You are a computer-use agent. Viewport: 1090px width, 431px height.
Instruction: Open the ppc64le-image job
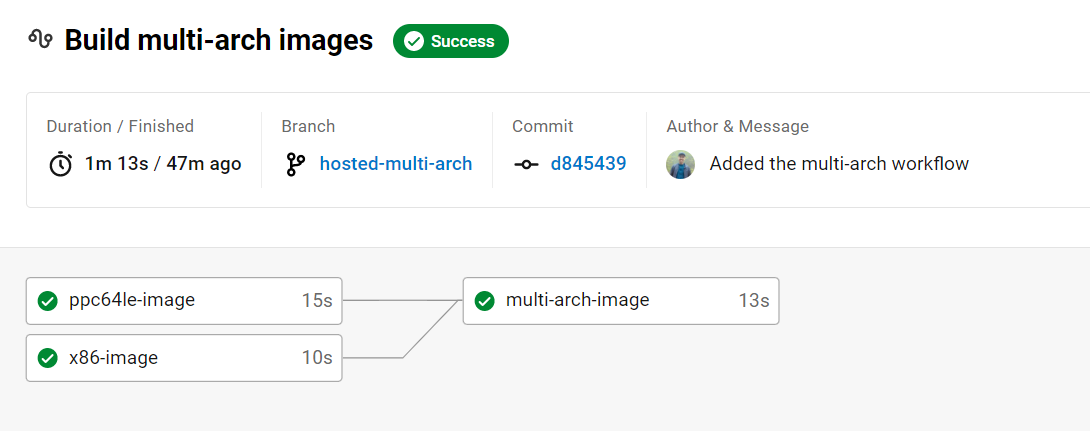pyautogui.click(x=184, y=301)
